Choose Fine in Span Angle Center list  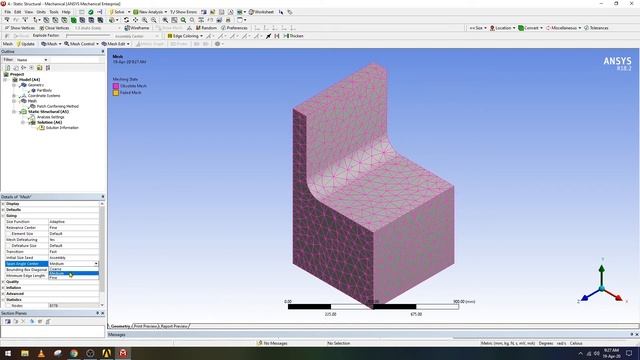pyautogui.click(x=73, y=278)
